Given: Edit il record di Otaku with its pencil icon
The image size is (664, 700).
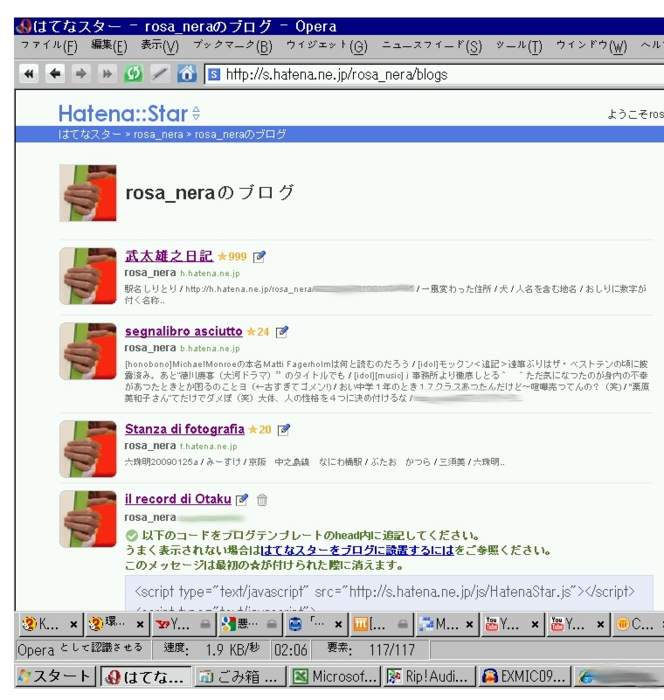Looking at the screenshot, I should point(242,500).
